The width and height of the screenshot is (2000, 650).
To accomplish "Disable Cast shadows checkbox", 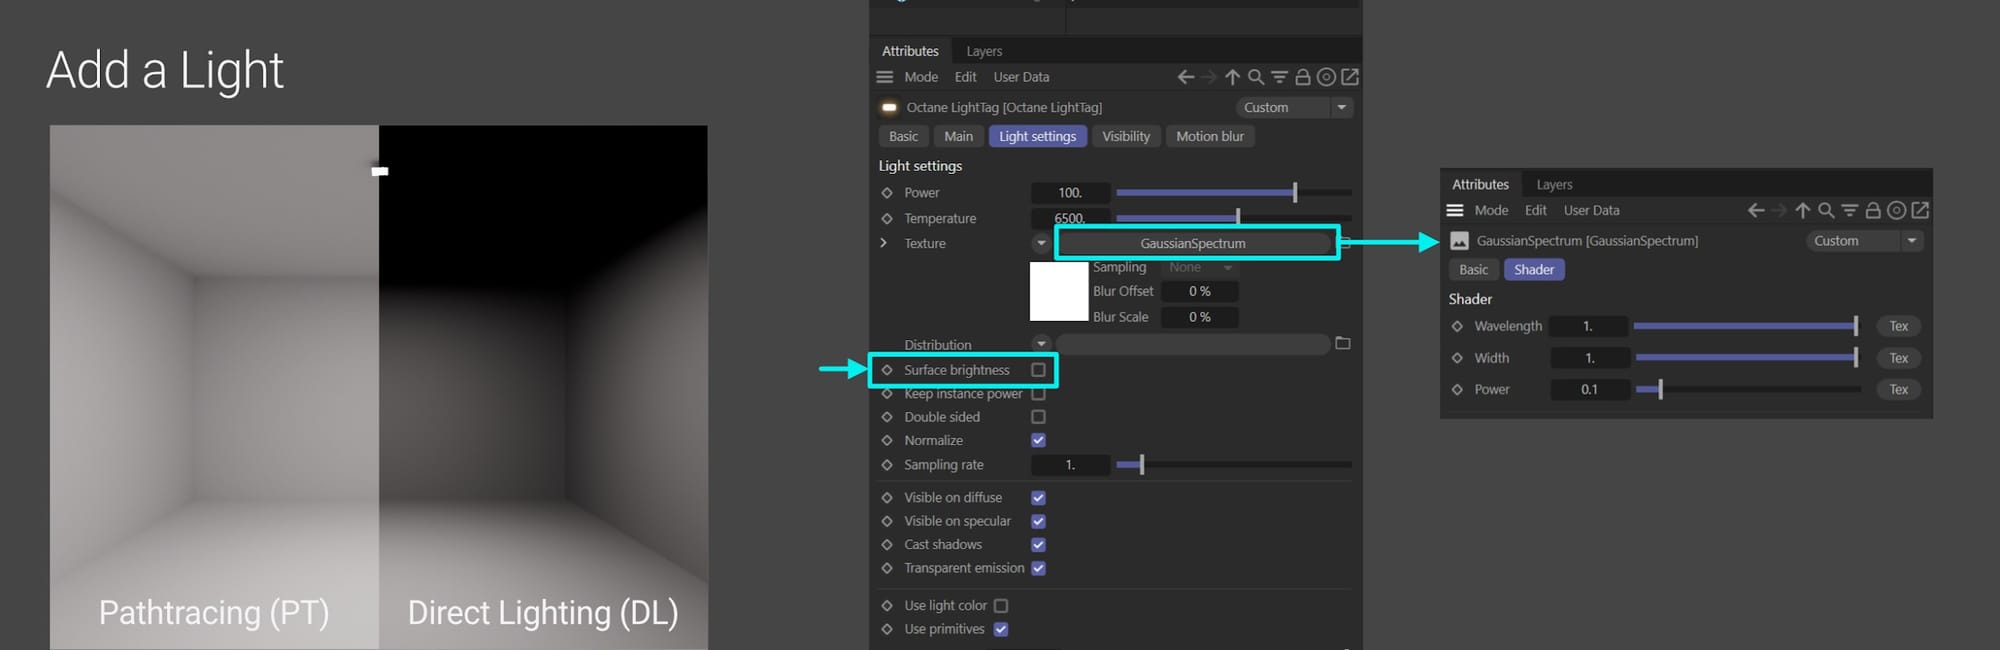I will [x=1038, y=545].
